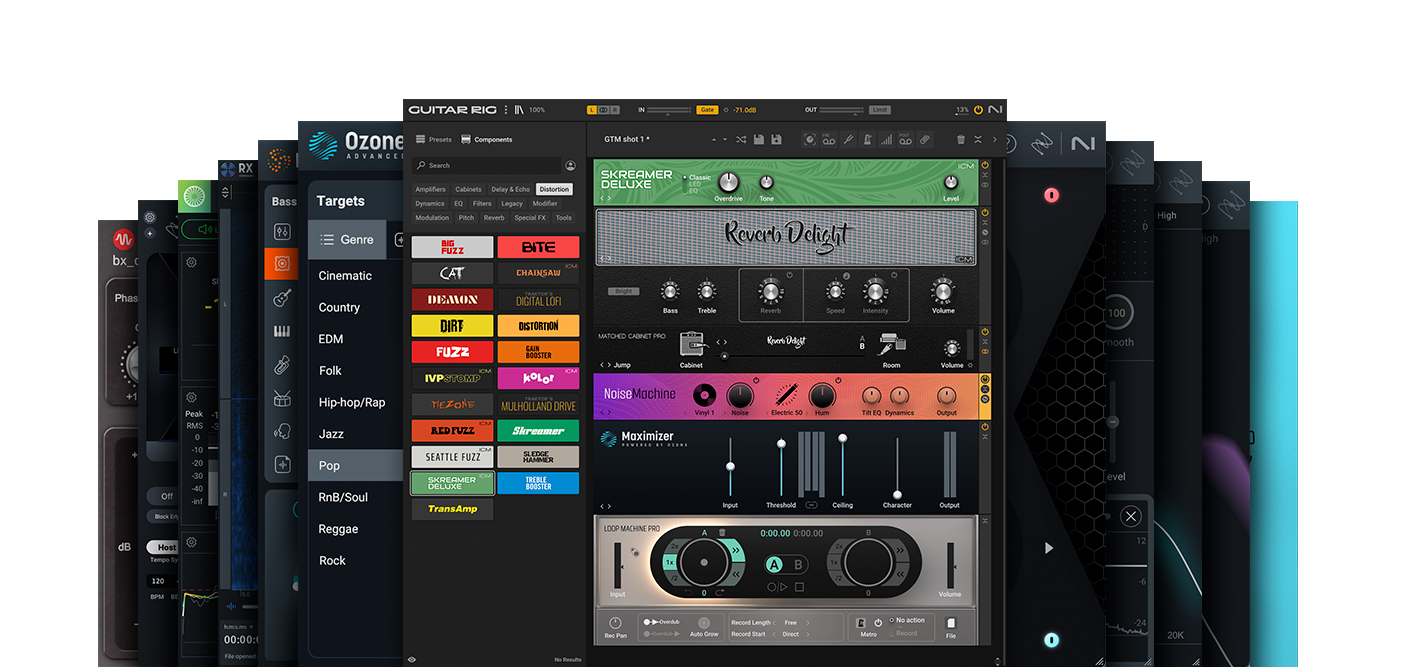1410x667 pixels.
Task: Step to next Record Length value after Free
Action: 808,622
